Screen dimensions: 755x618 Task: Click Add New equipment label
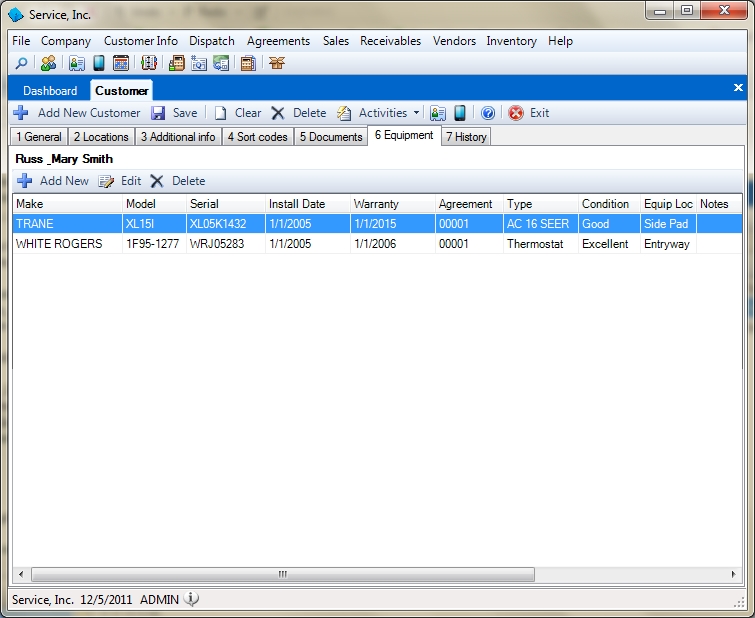(x=65, y=181)
